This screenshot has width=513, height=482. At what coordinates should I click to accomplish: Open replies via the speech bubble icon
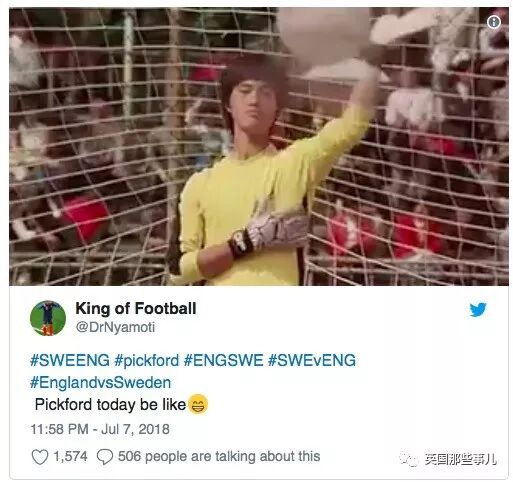pos(105,457)
